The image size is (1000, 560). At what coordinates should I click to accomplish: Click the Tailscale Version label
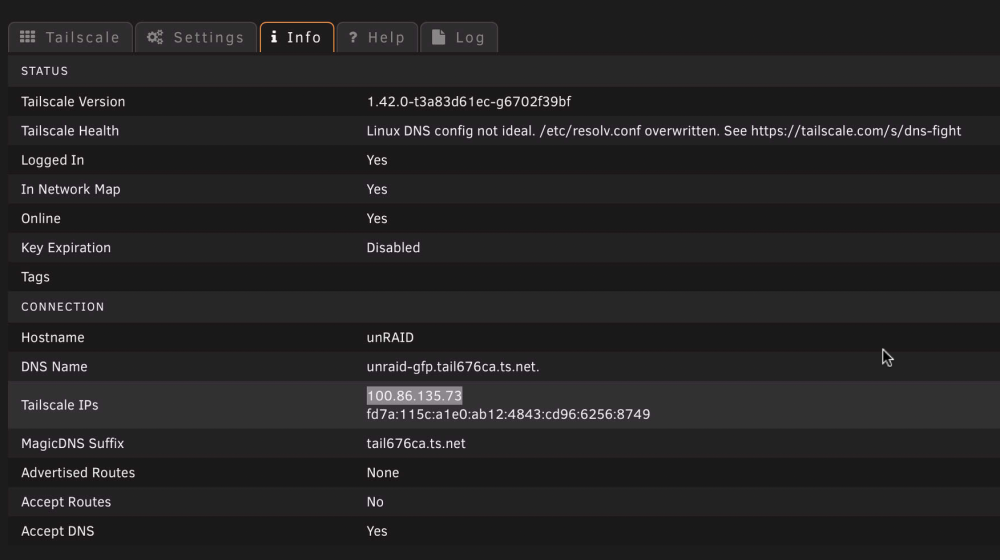coord(73,101)
